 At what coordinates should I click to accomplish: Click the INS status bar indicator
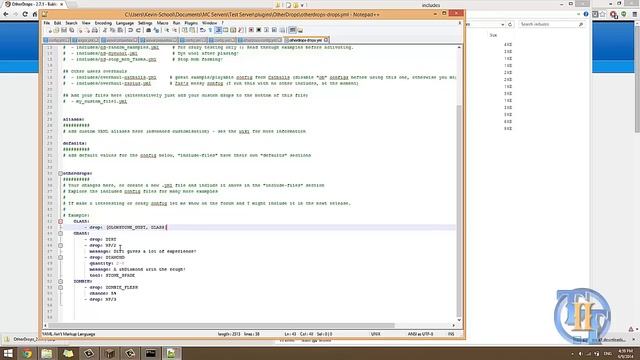pos(451,334)
